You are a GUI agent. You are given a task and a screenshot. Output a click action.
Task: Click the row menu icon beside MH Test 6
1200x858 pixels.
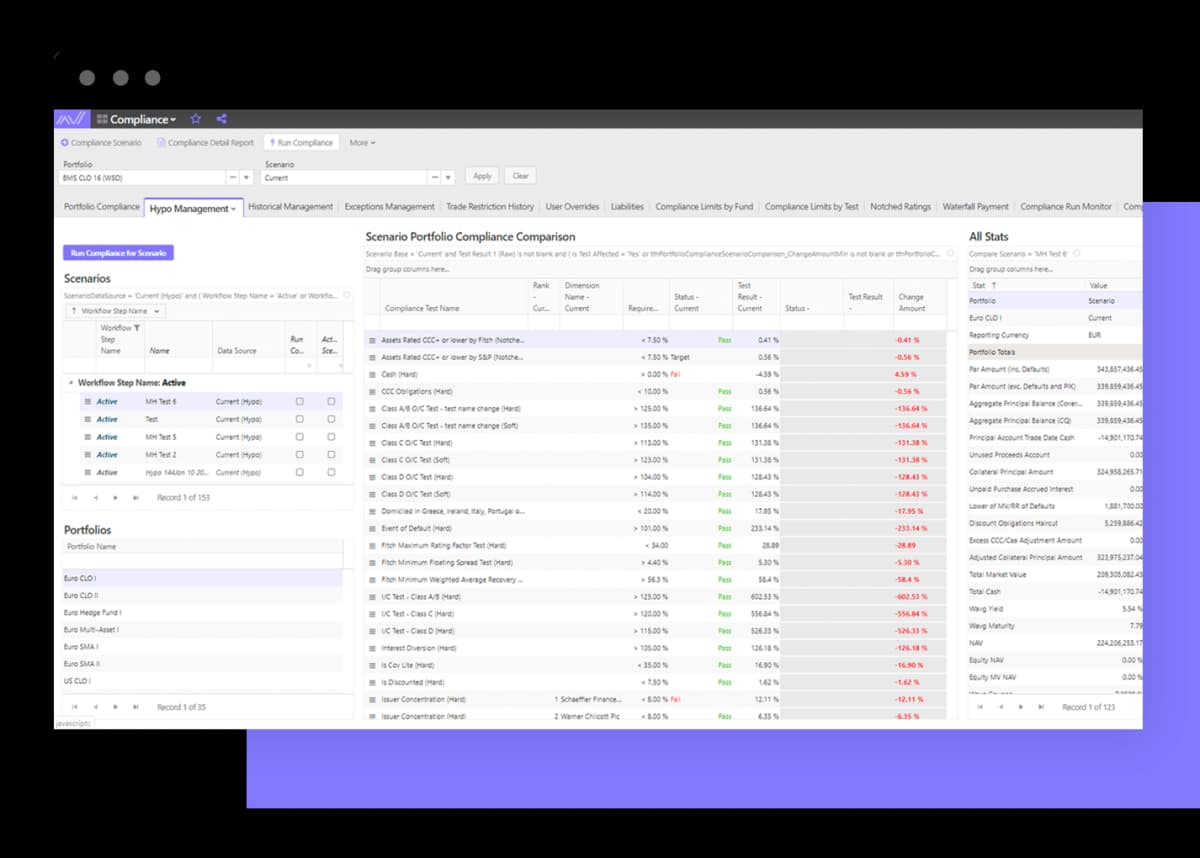tap(87, 401)
